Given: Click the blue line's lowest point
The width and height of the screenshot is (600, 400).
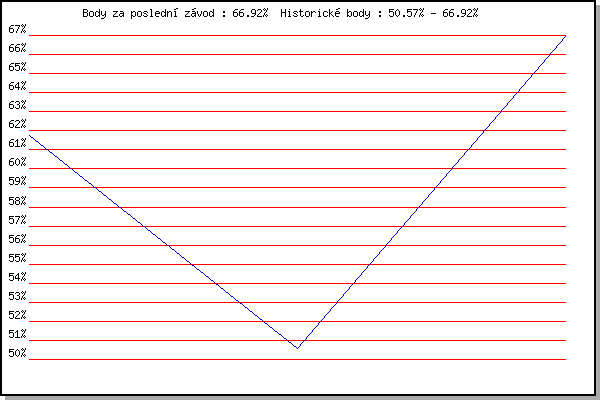Looking at the screenshot, I should (x=297, y=348).
